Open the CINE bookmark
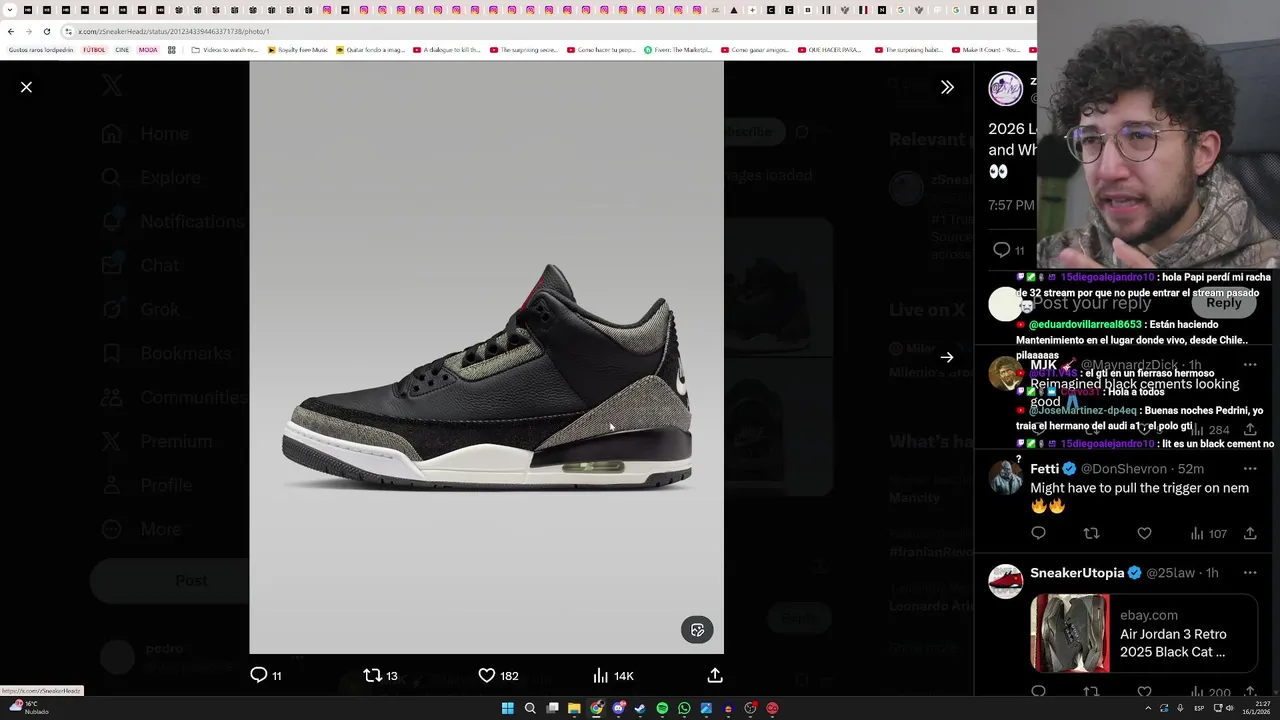The width and height of the screenshot is (1280, 720). tap(122, 50)
